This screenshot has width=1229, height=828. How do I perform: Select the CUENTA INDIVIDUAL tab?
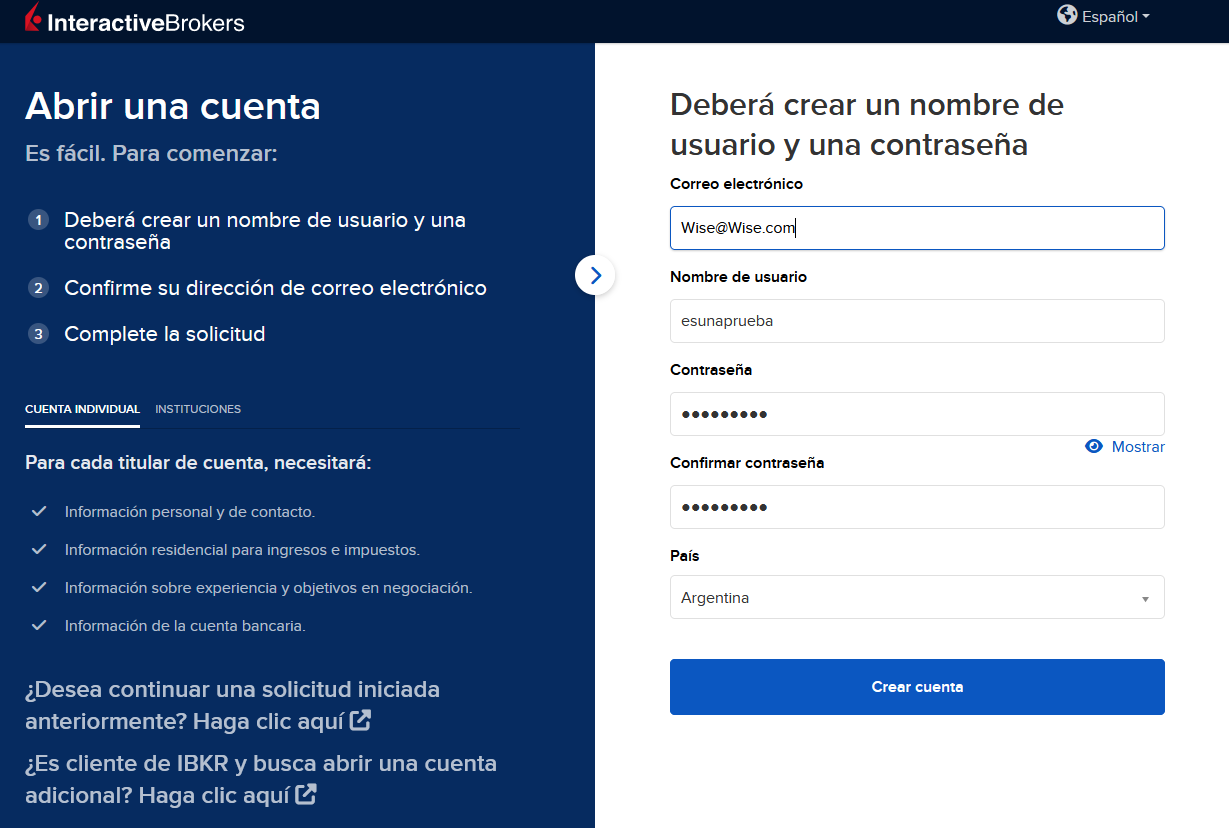pyautogui.click(x=82, y=409)
